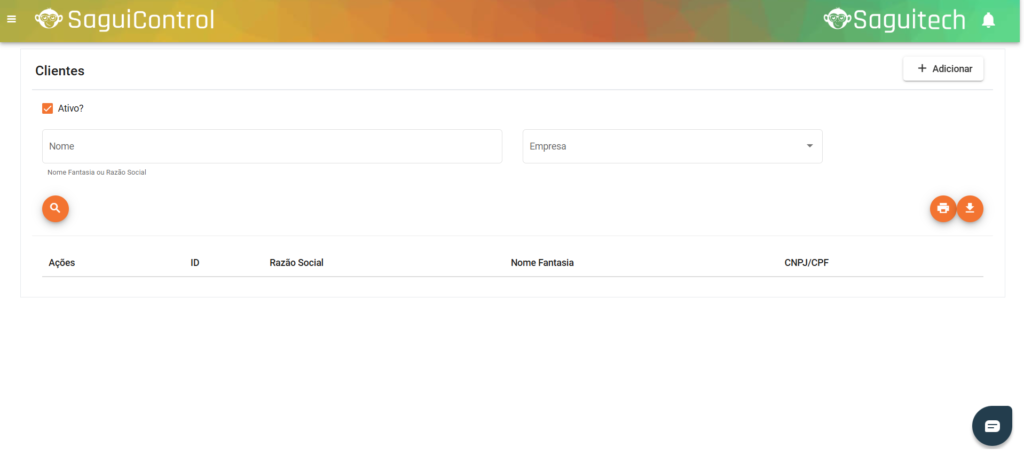Open the chat support widget

tap(991, 426)
